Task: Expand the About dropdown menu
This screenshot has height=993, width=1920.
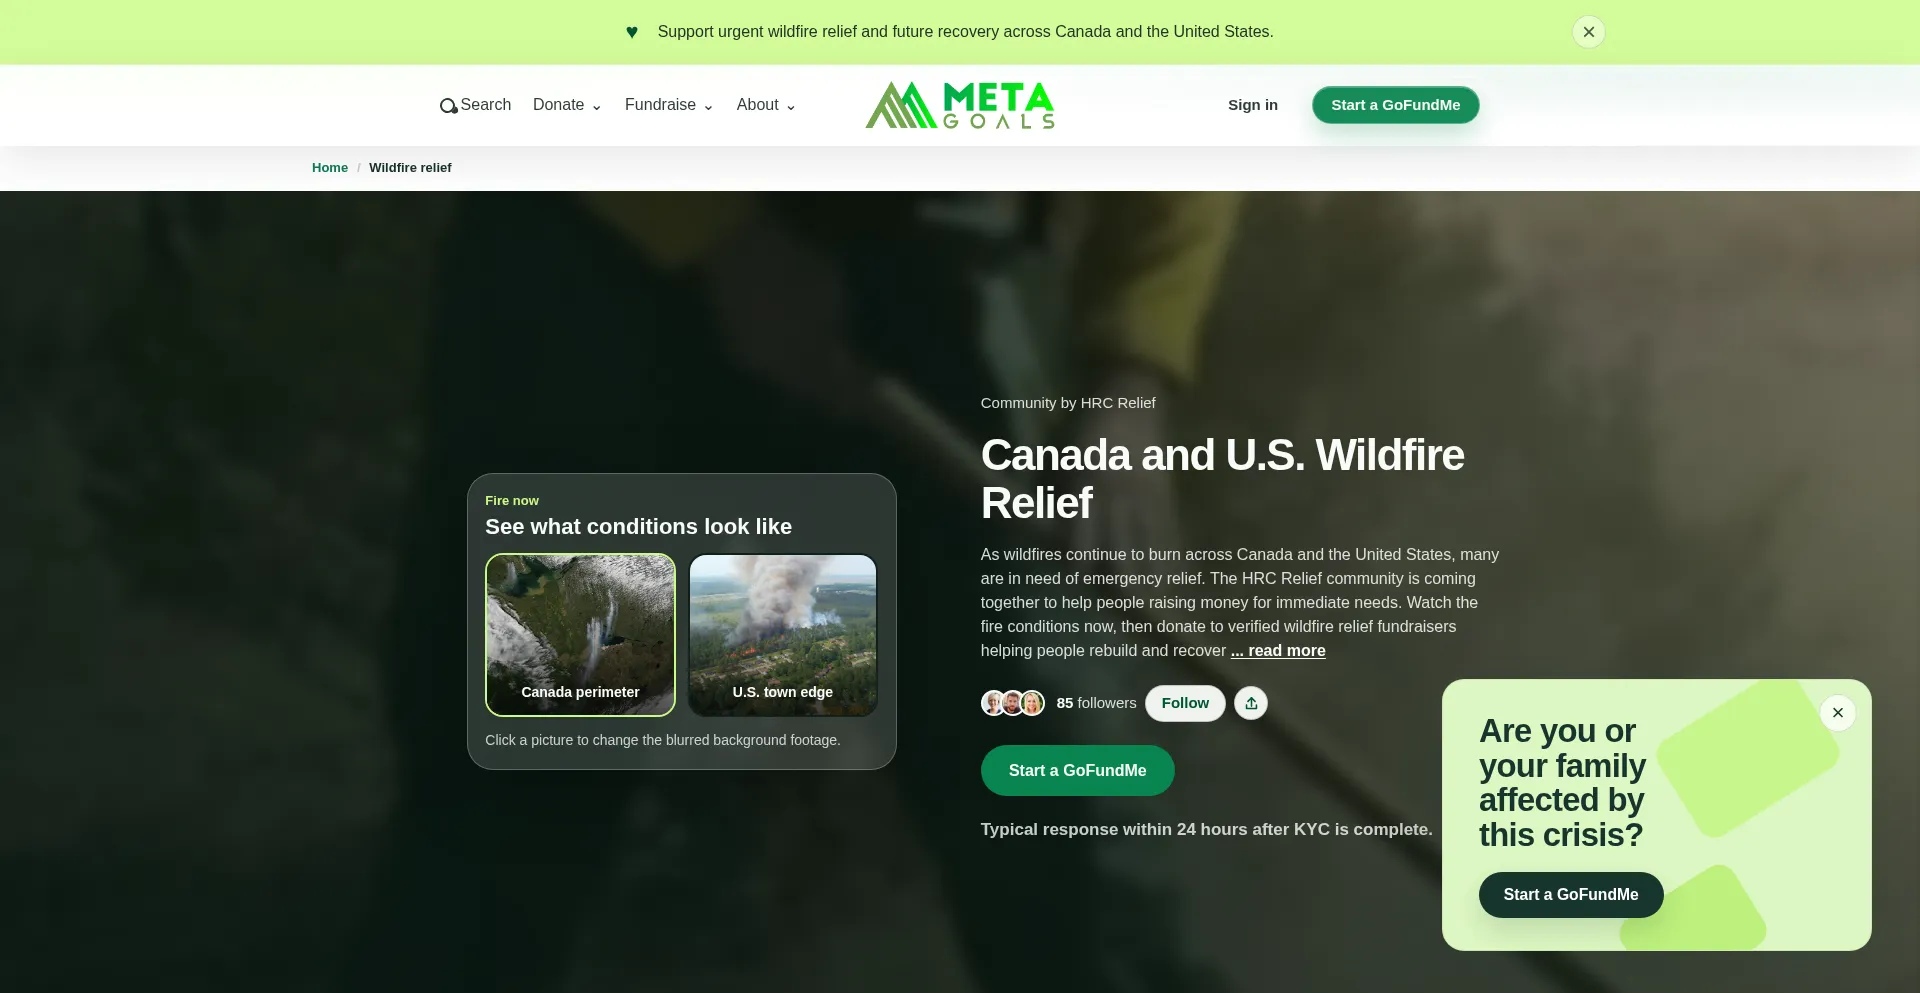Action: pos(766,105)
